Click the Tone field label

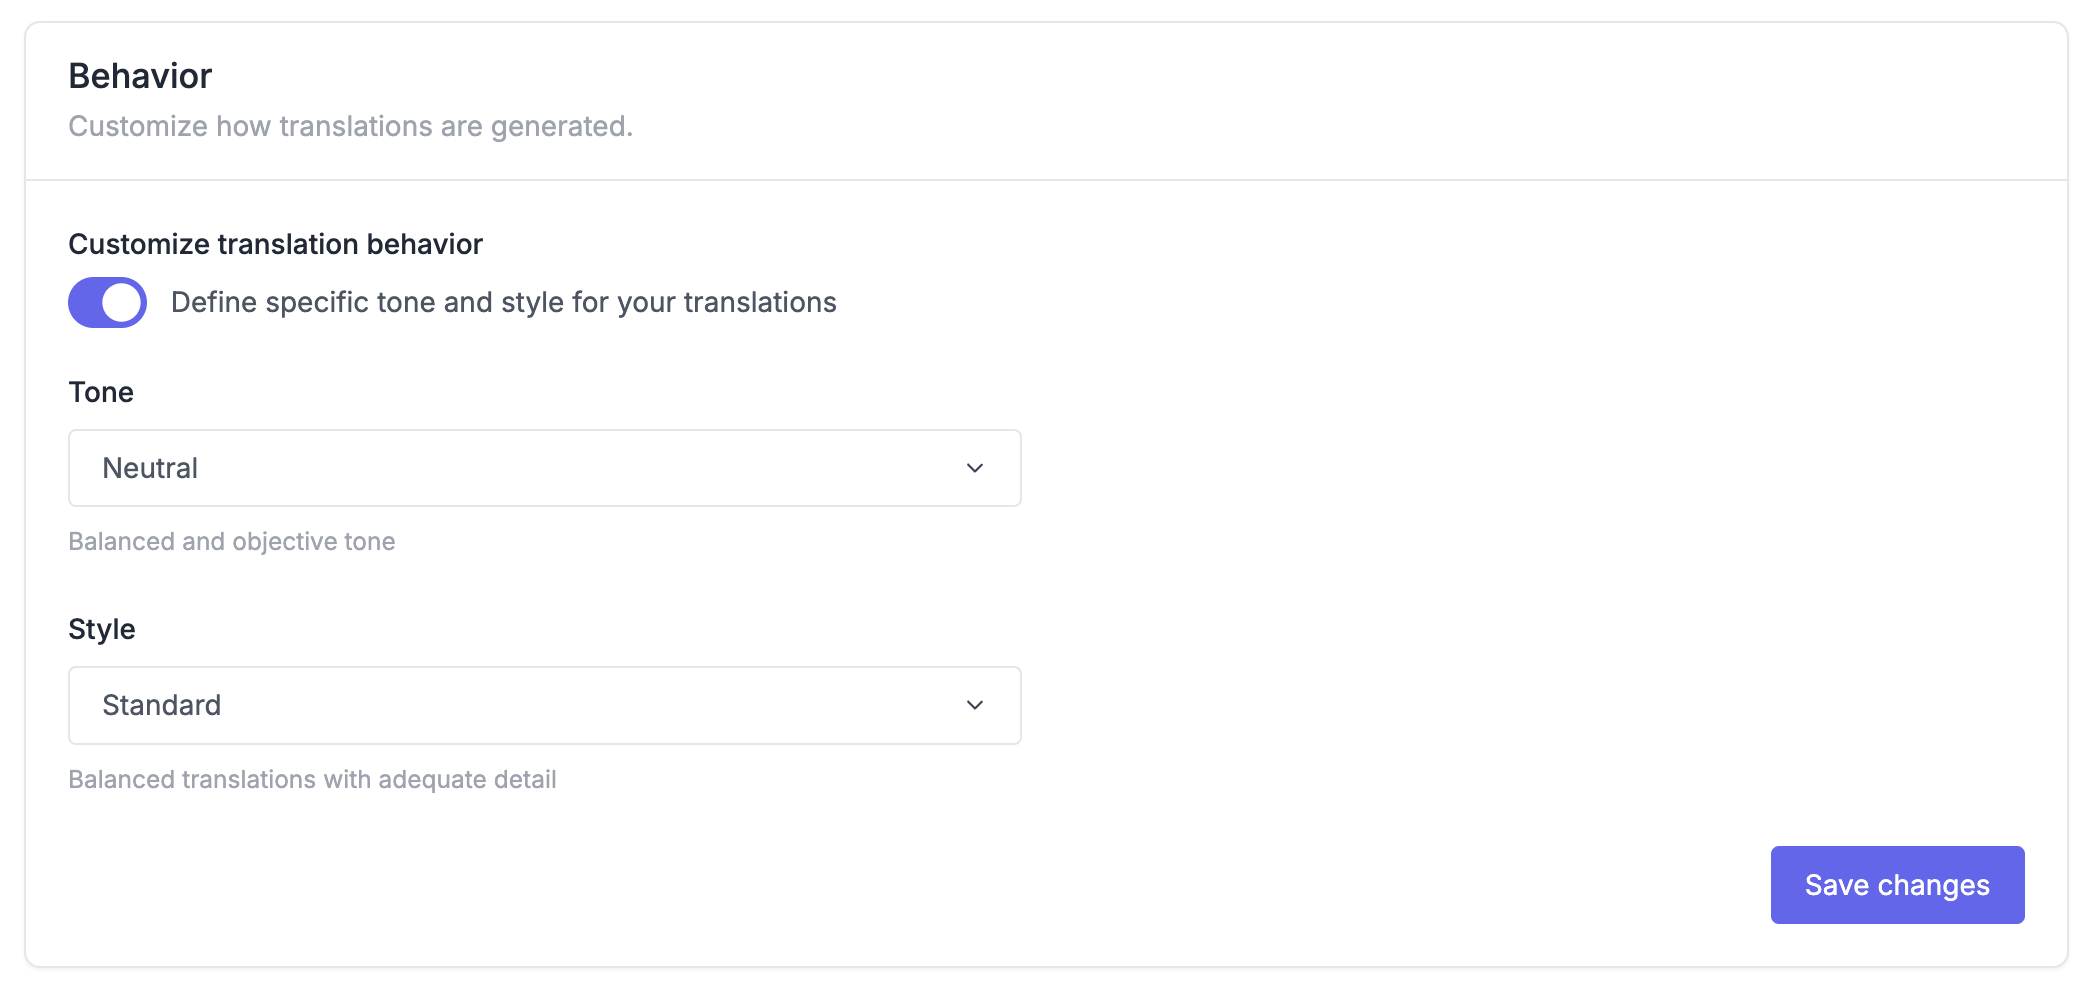(101, 392)
